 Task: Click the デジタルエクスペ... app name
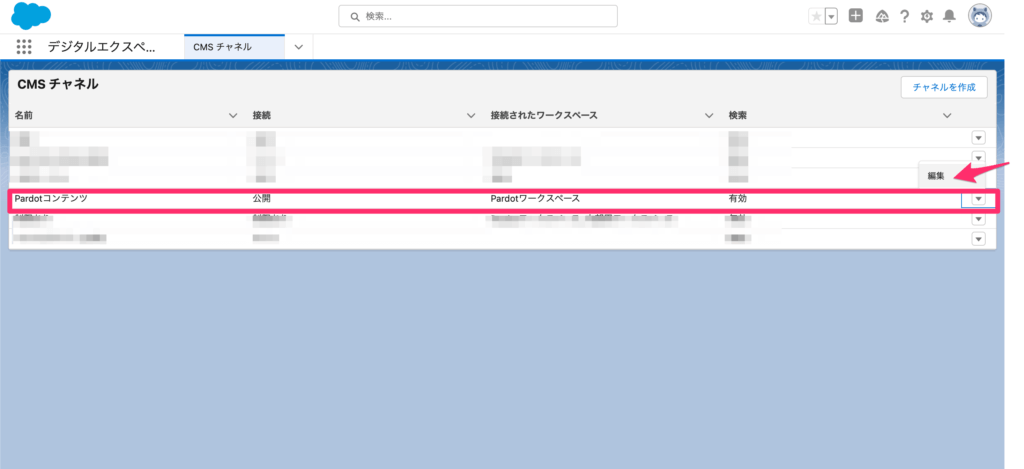(x=102, y=46)
